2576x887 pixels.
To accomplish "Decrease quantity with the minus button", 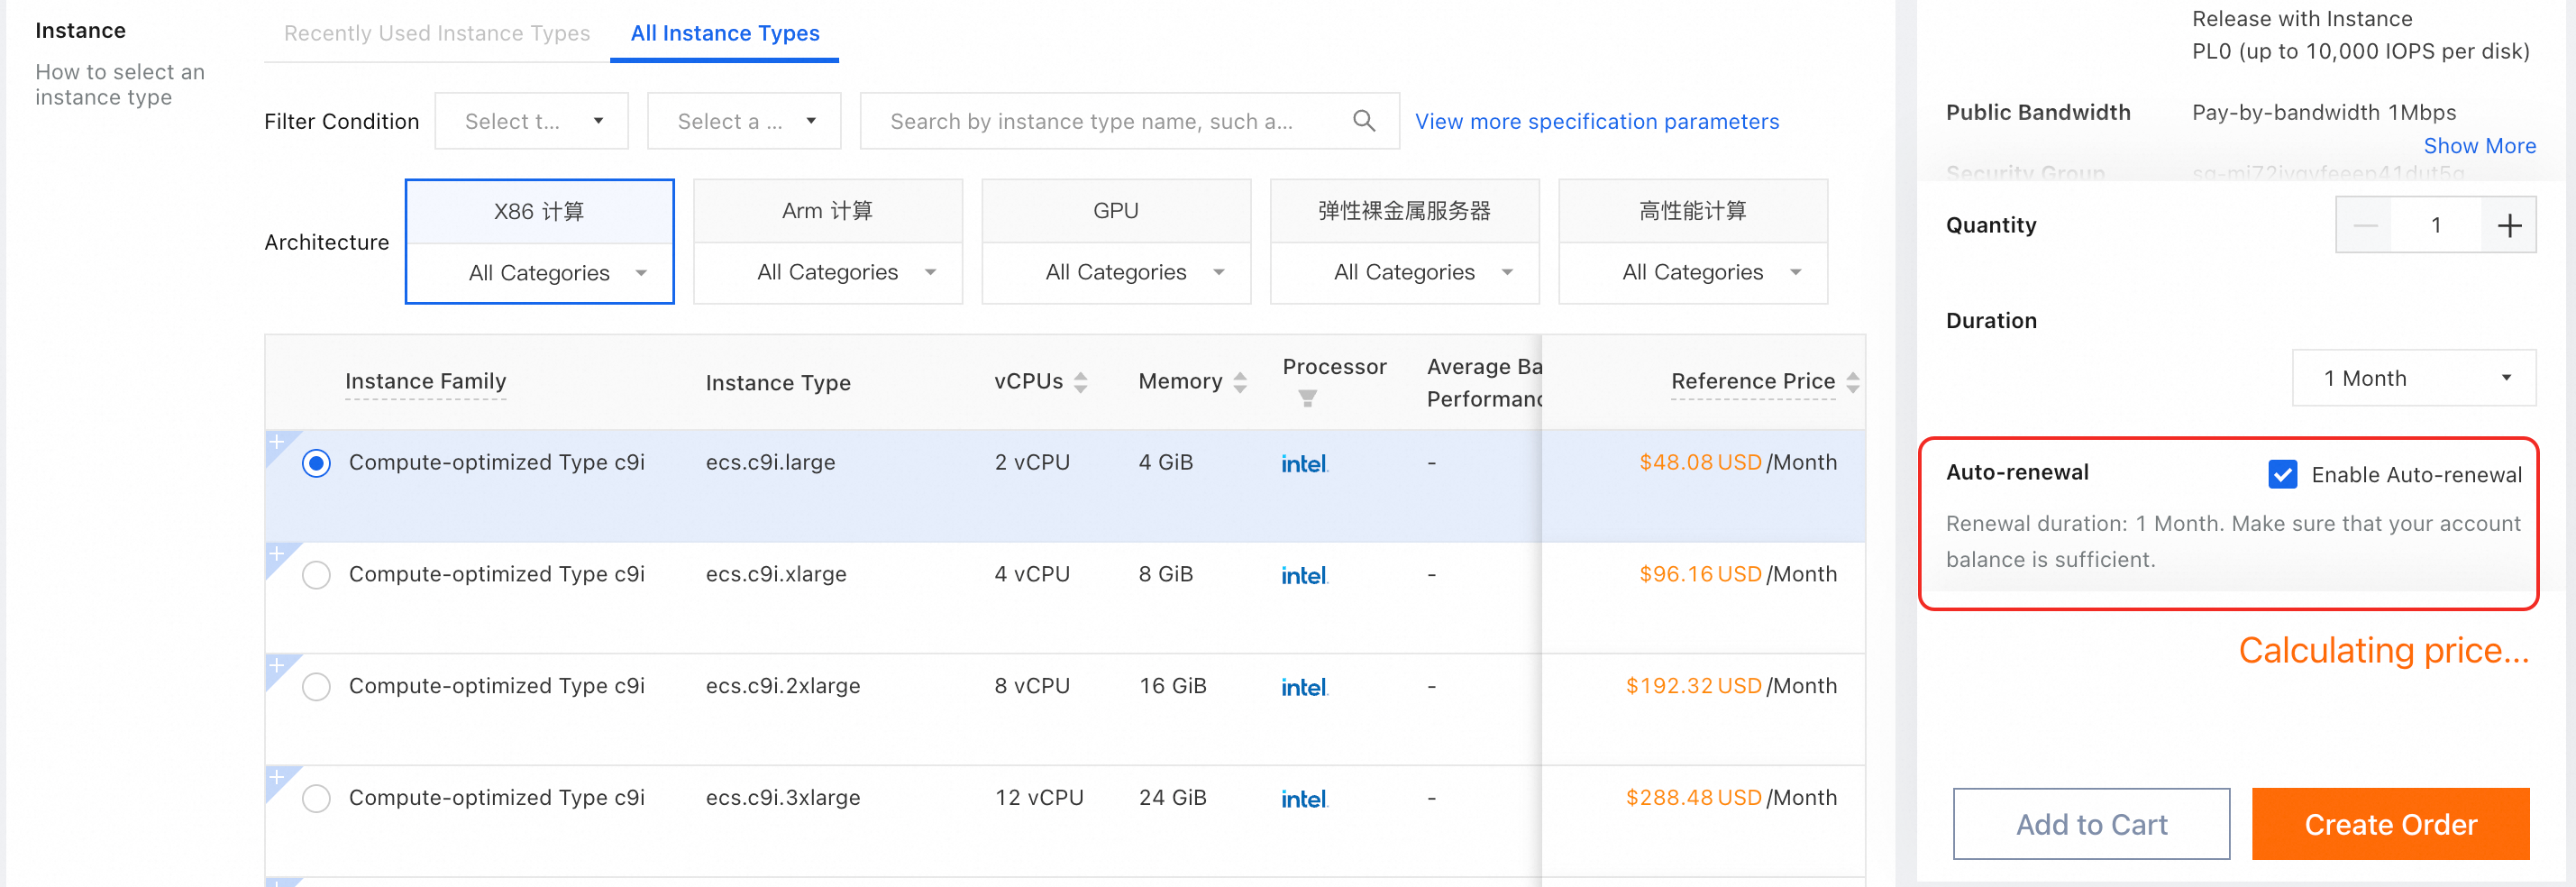I will click(x=2365, y=226).
